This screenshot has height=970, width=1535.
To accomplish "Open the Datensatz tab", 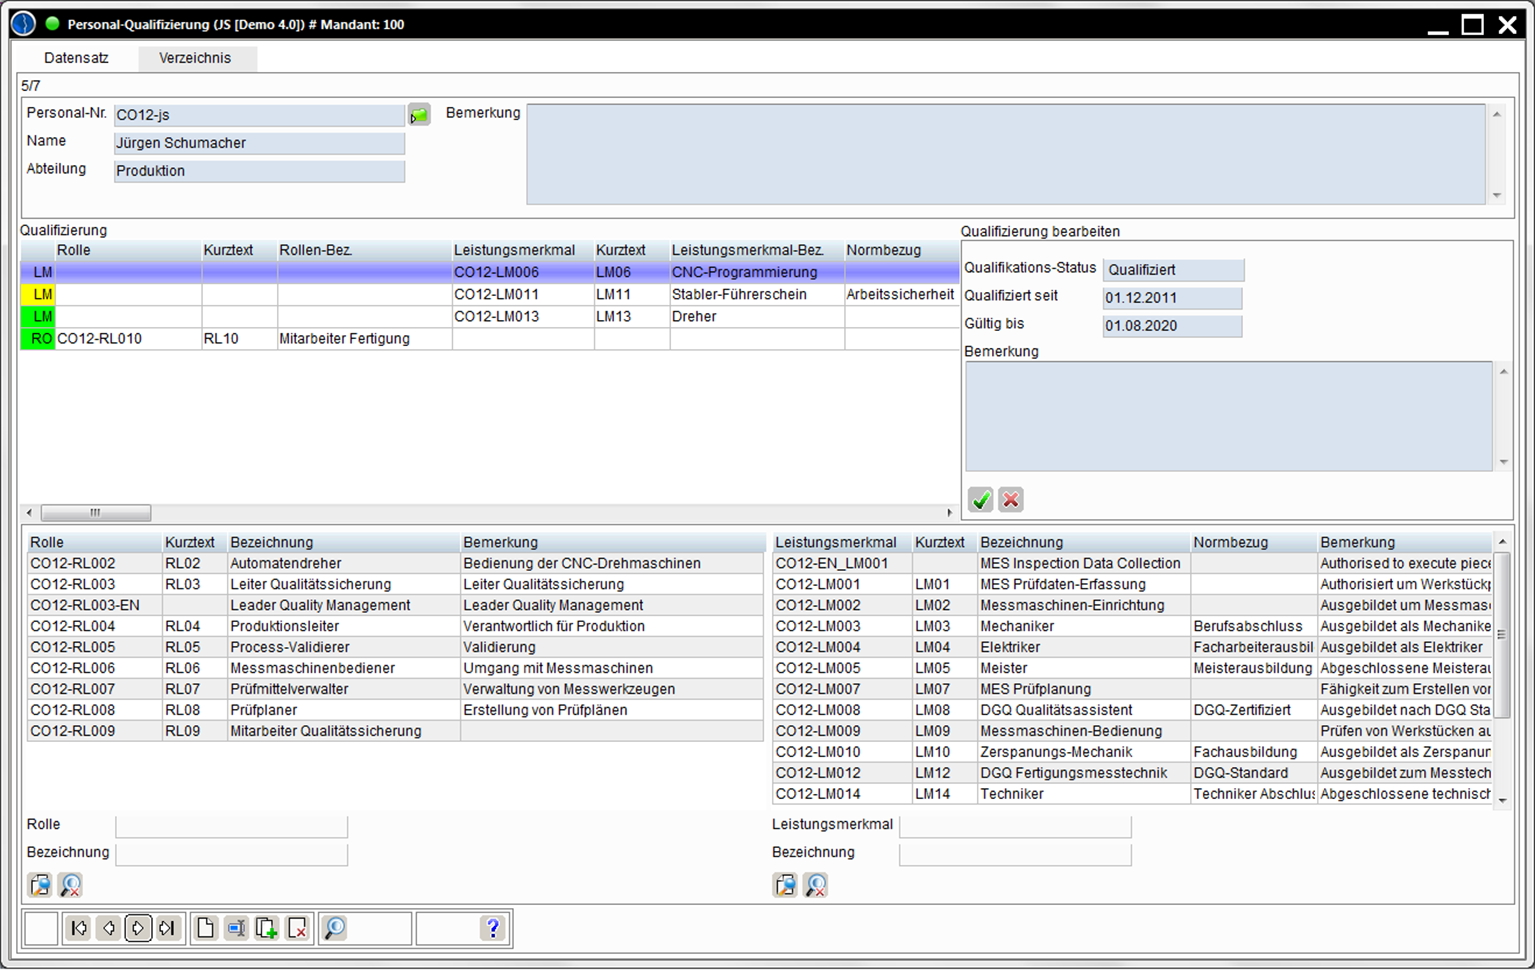I will click(76, 58).
